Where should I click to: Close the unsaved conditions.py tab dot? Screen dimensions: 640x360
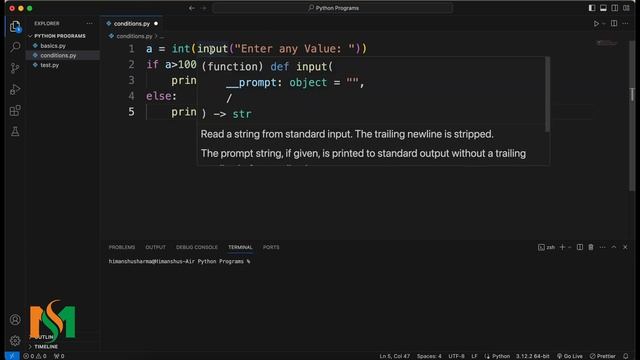tap(156, 24)
